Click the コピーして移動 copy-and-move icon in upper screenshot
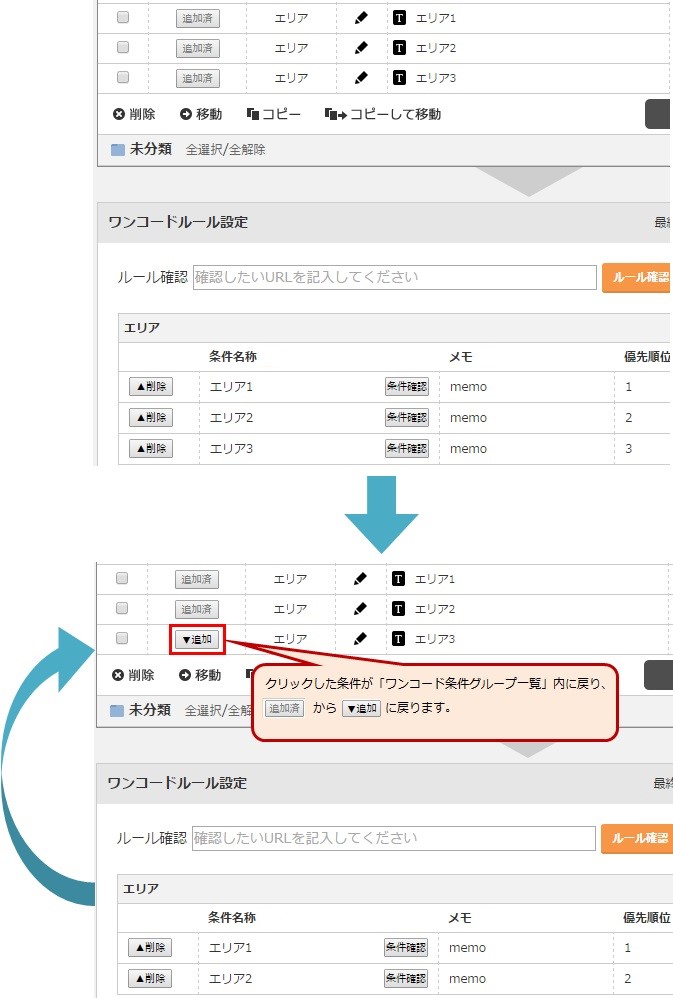Screen dimensions: 673x998 point(336,114)
